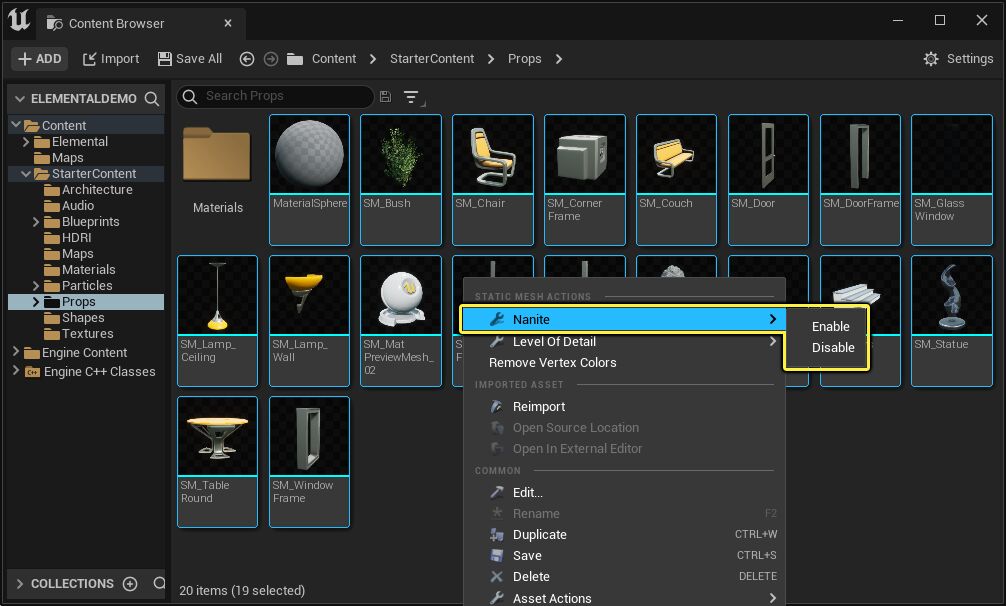Click the Save All disk icon
1006x606 pixels.
click(x=165, y=59)
